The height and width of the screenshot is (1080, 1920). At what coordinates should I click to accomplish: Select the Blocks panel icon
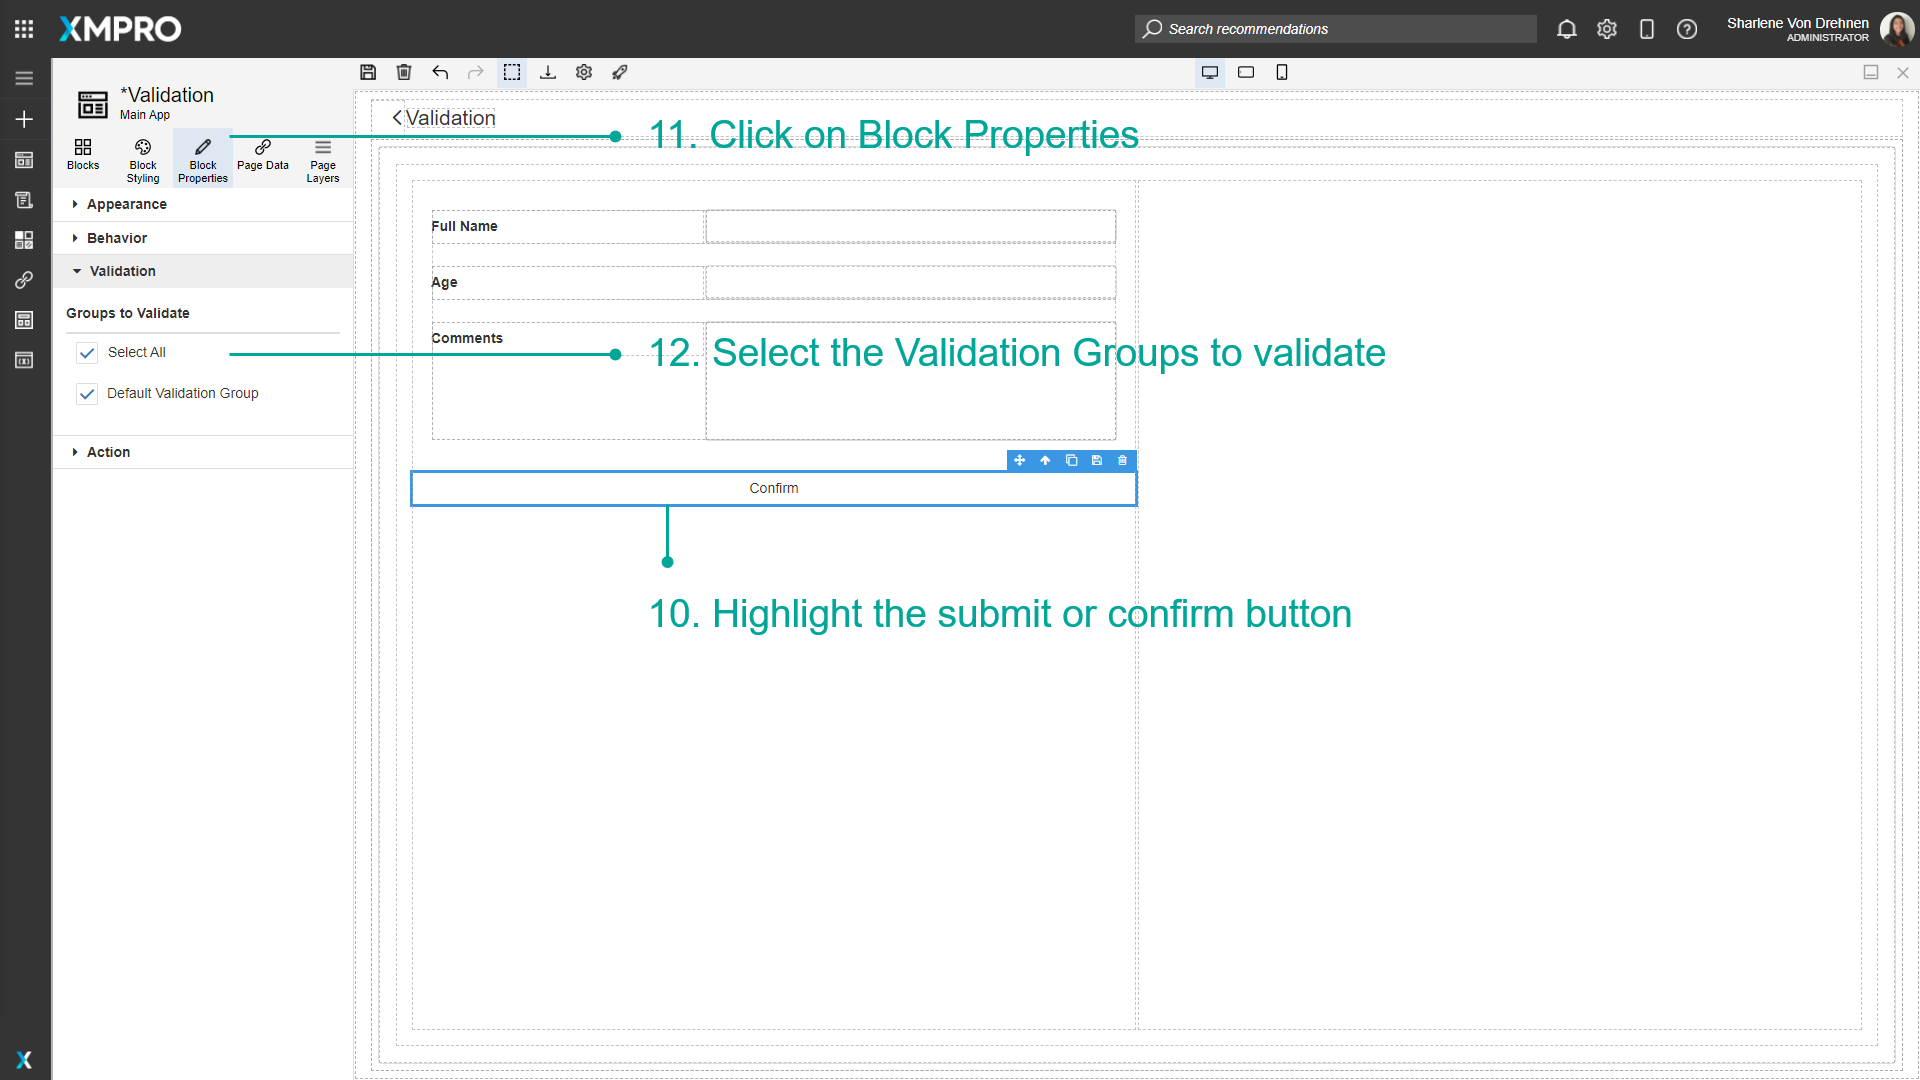pyautogui.click(x=83, y=158)
